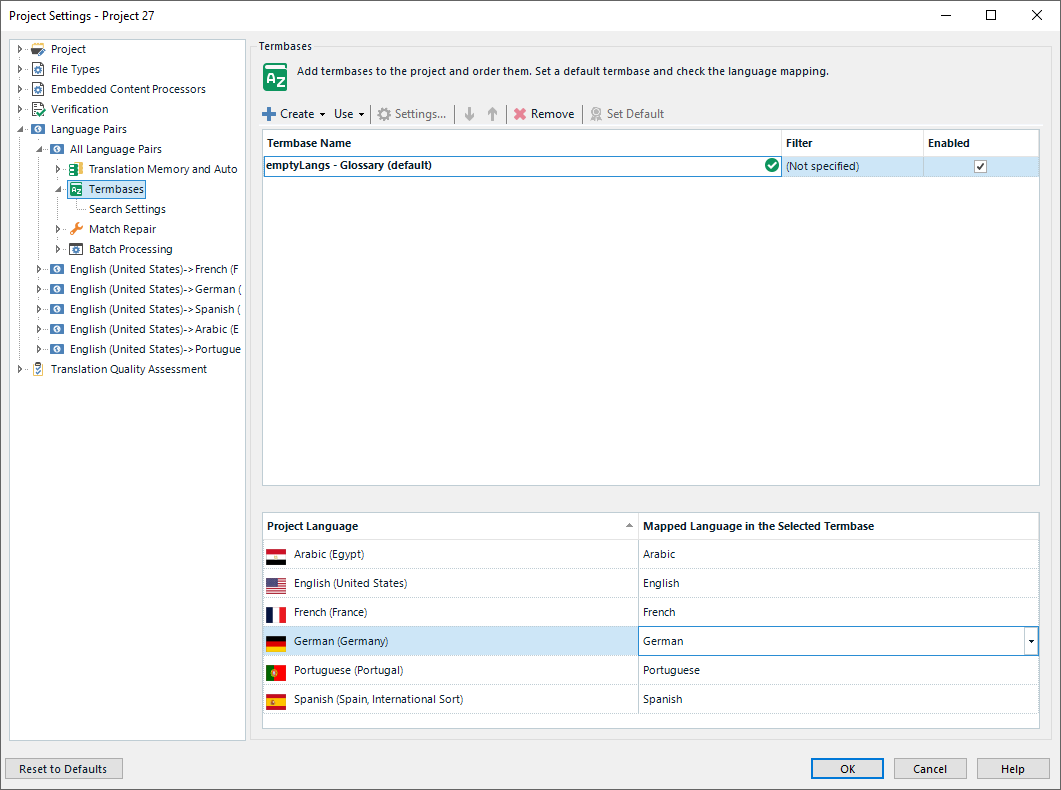Click the Spanish mapped language cell

pos(838,699)
